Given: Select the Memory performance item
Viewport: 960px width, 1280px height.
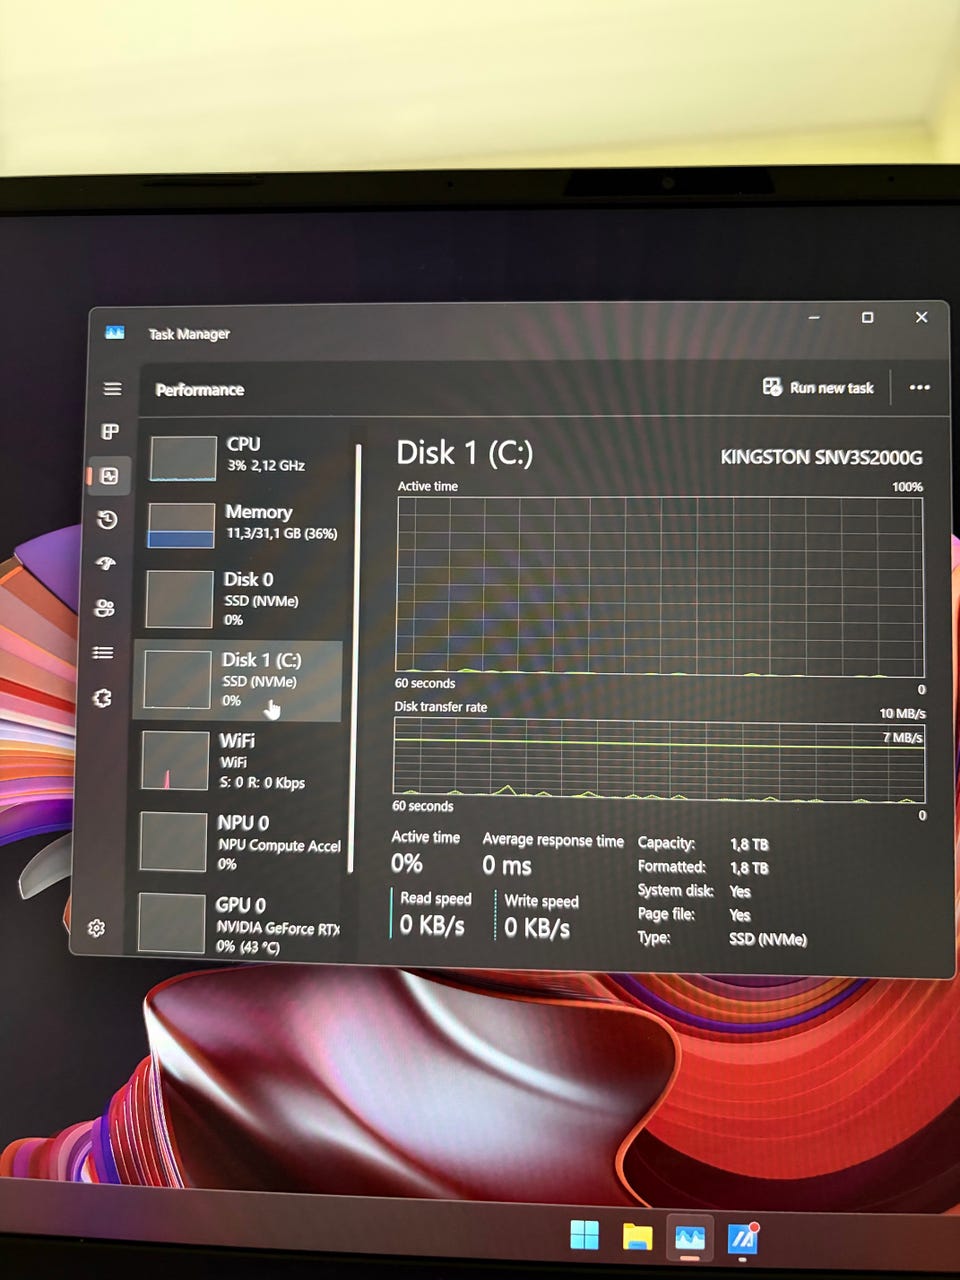Looking at the screenshot, I should click(243, 524).
